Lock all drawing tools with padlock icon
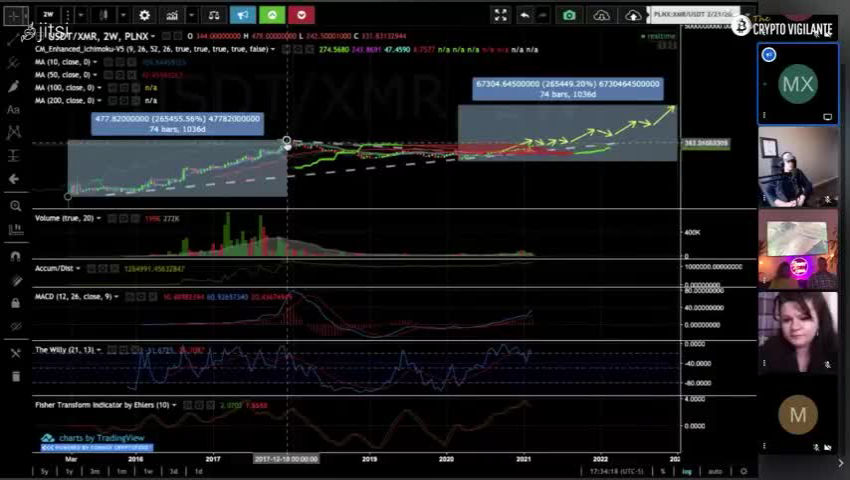This screenshot has height=480, width=850. (x=15, y=303)
